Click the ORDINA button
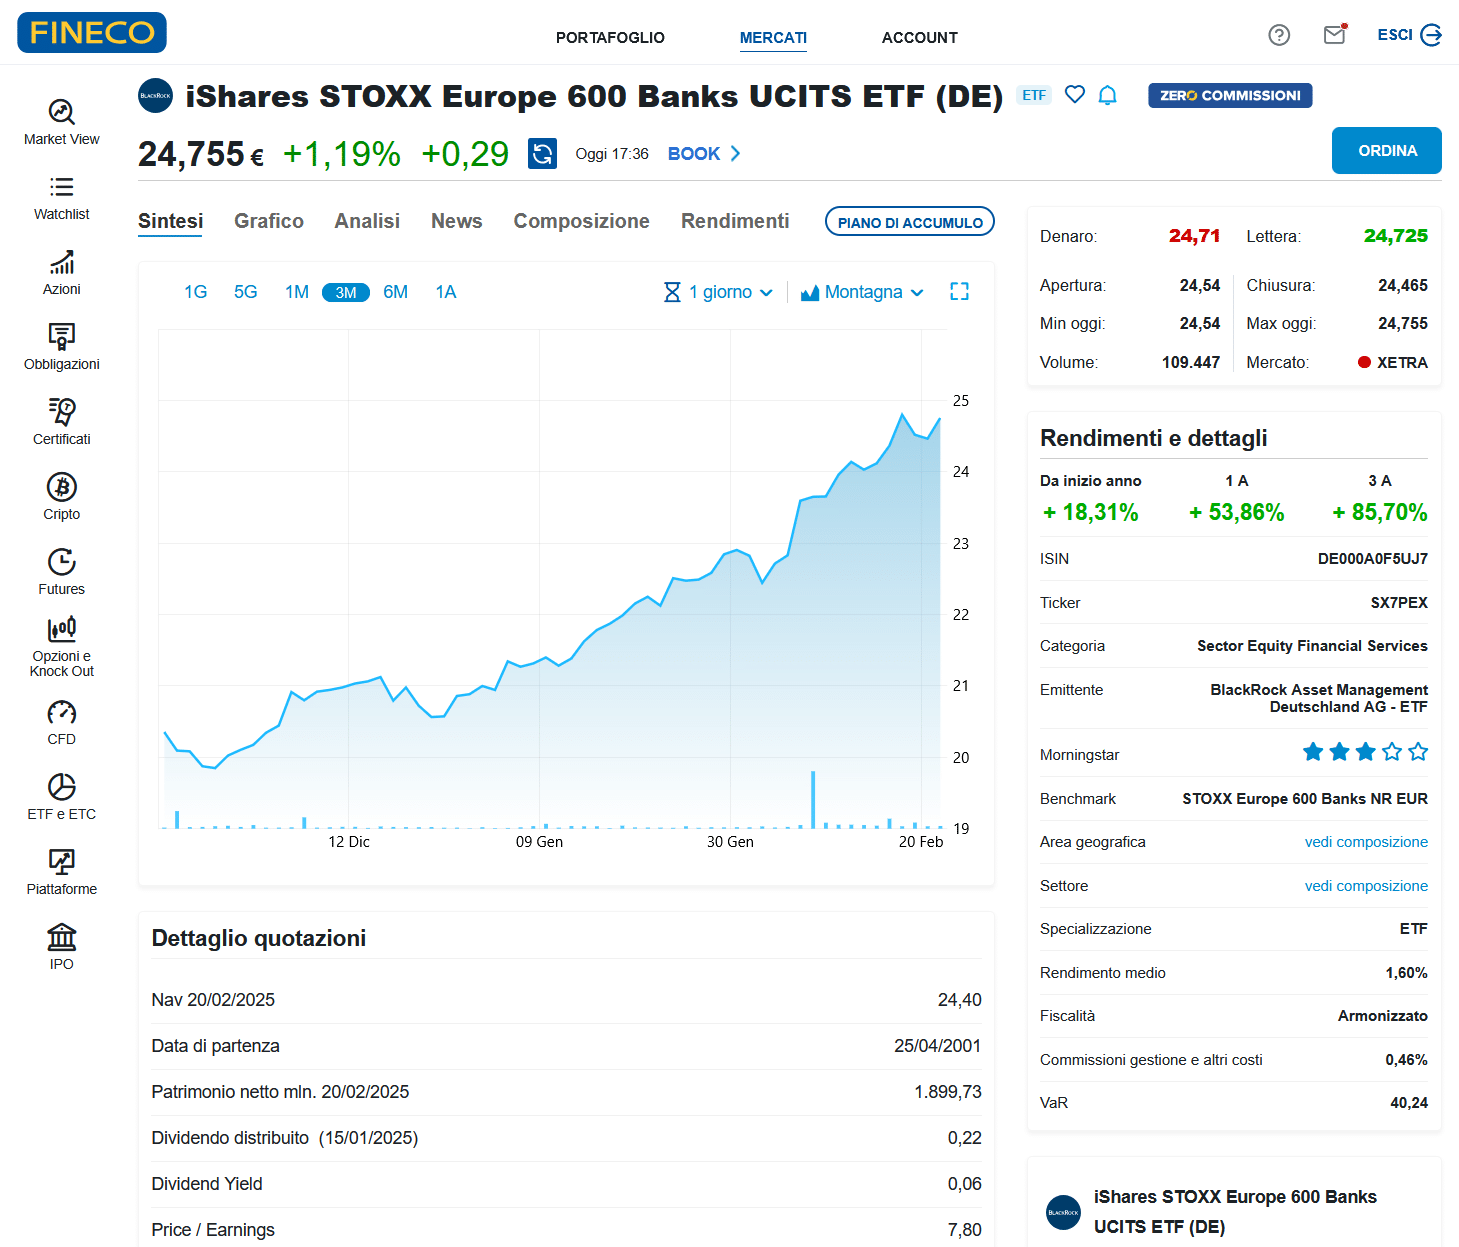Viewport: 1459px width, 1247px height. [x=1387, y=151]
